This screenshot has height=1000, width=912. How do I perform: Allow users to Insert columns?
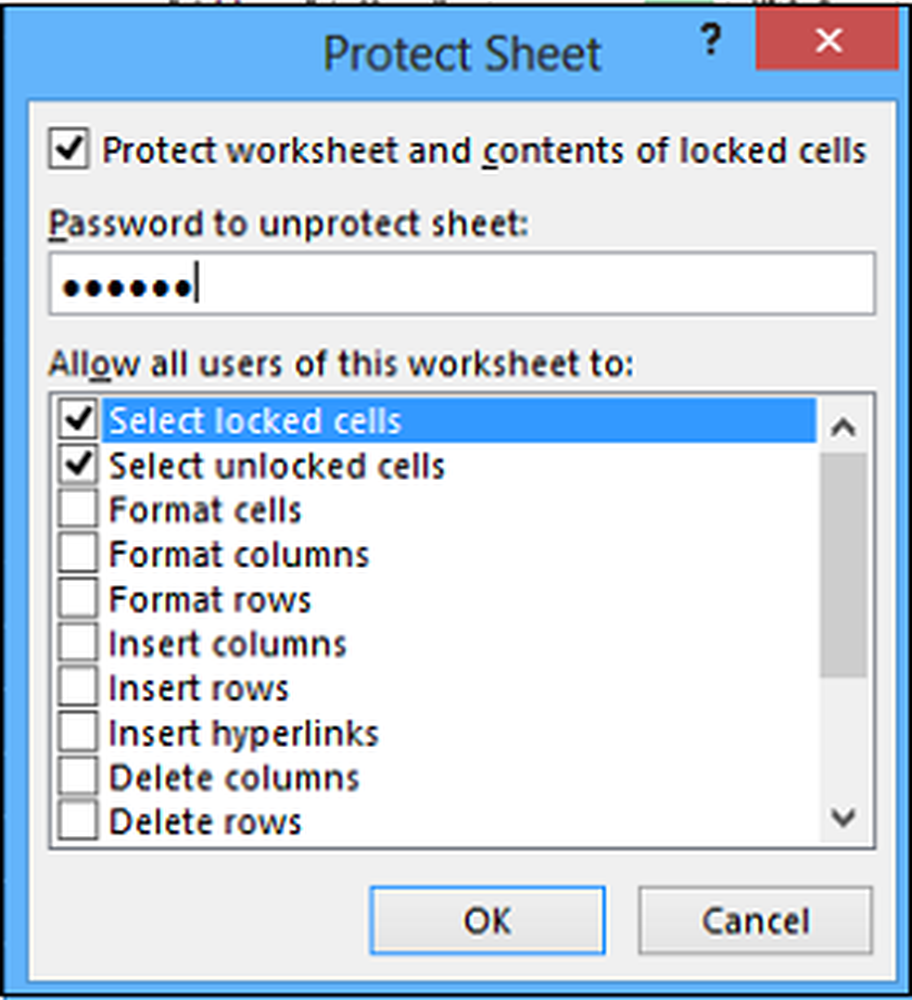tap(79, 643)
